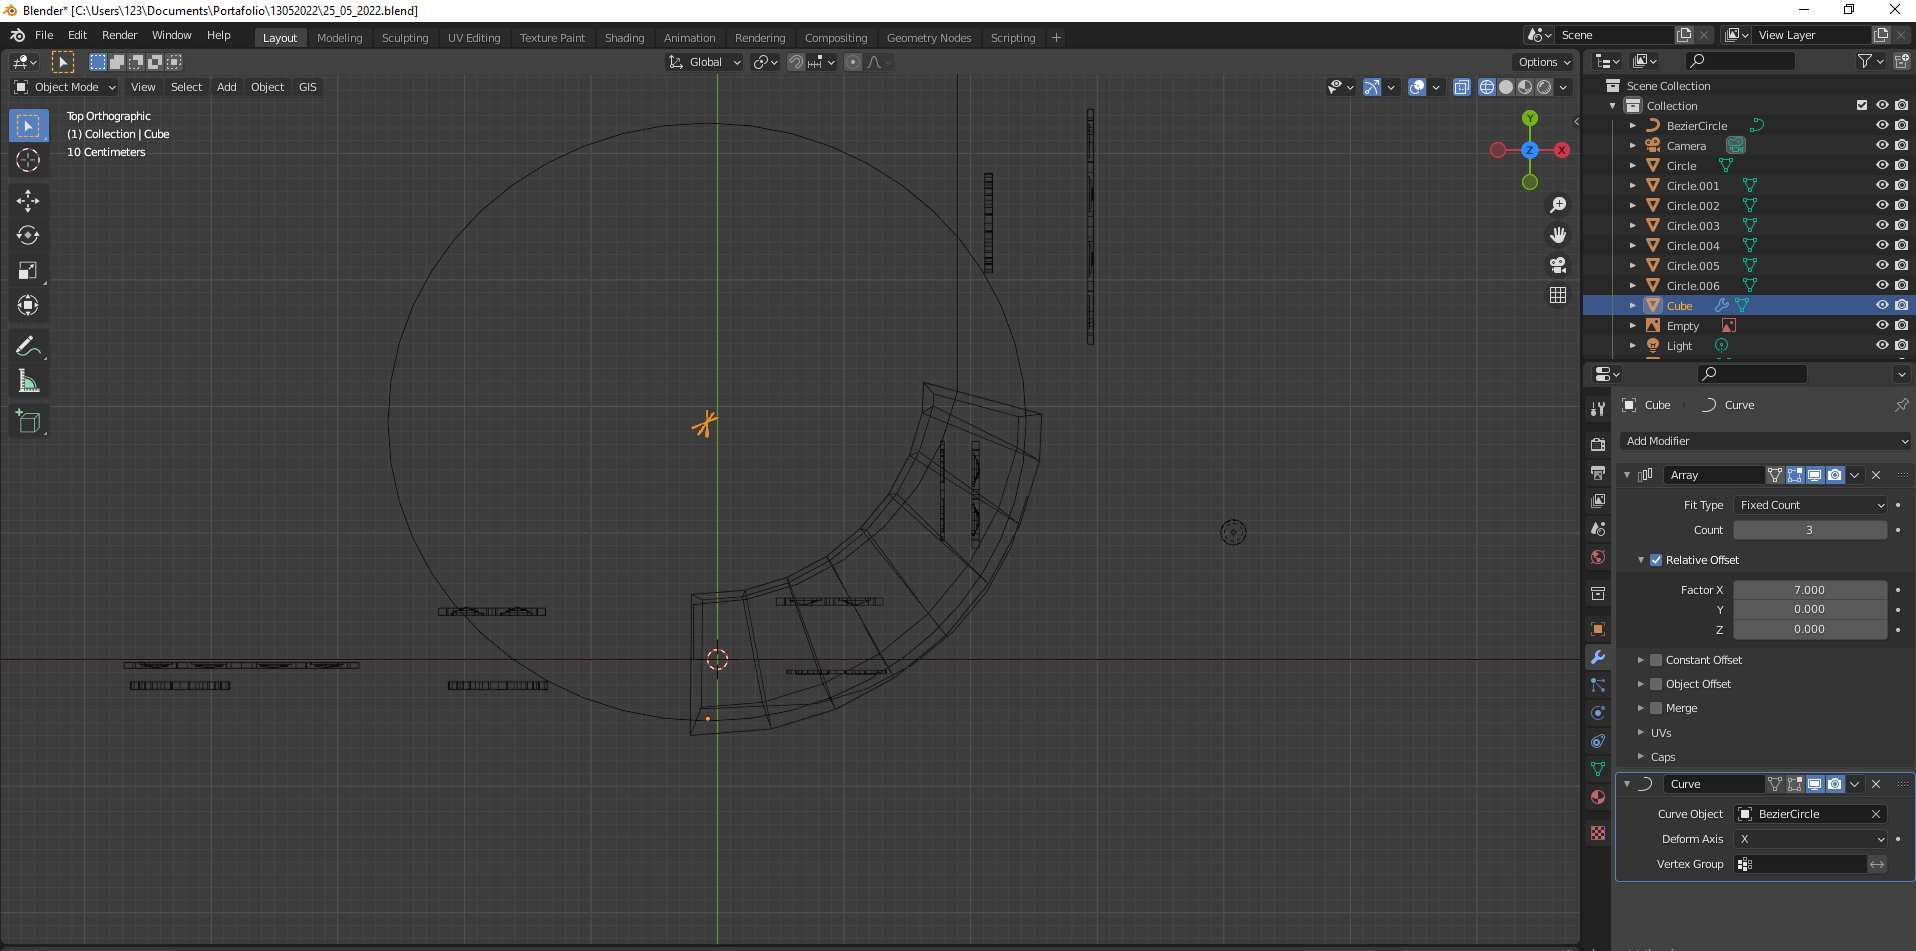Toggle proportional editing
This screenshot has height=951, width=1916.
pos(853,62)
